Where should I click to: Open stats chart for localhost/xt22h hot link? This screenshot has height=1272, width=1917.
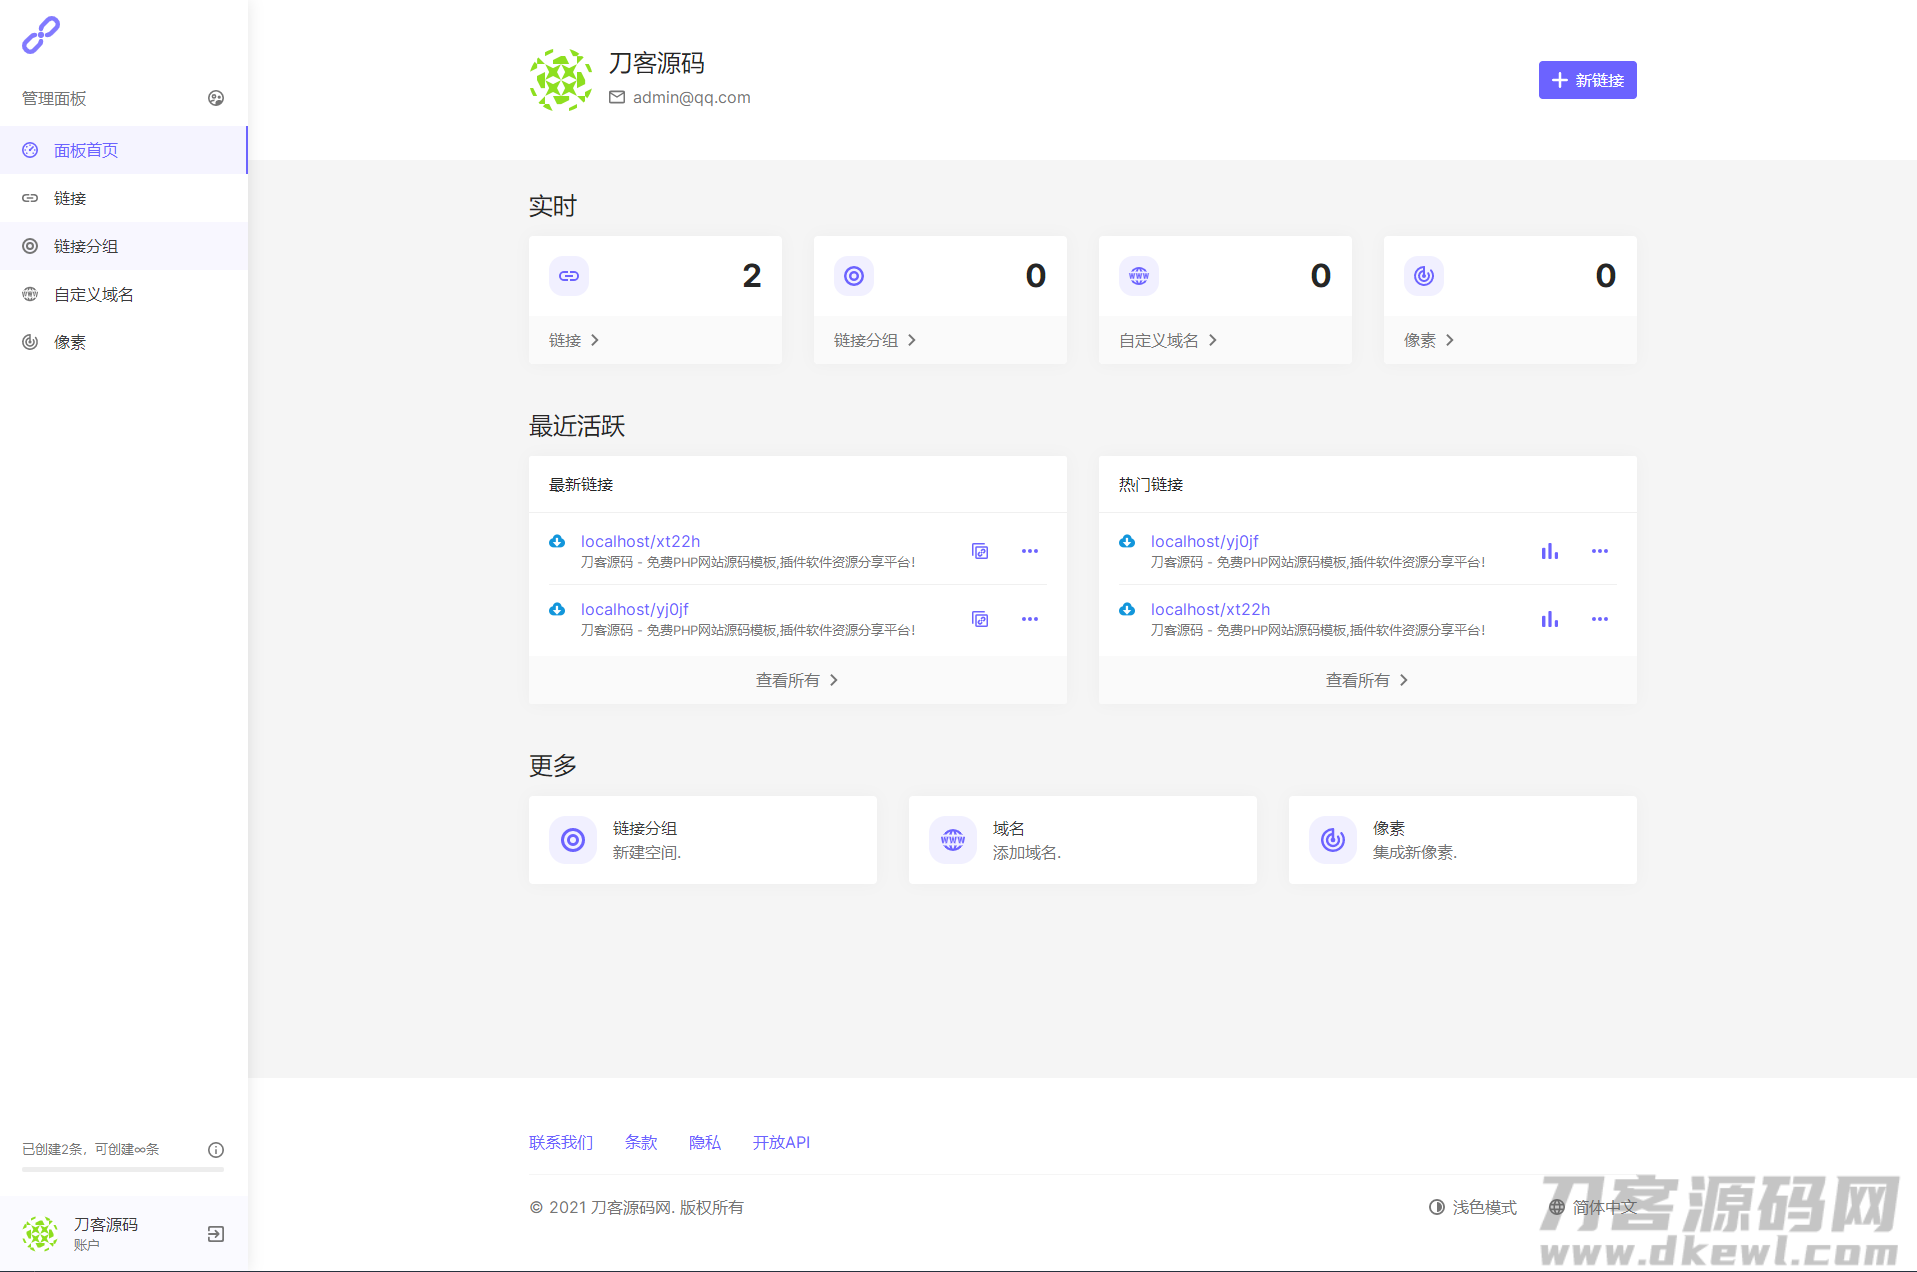click(x=1549, y=619)
